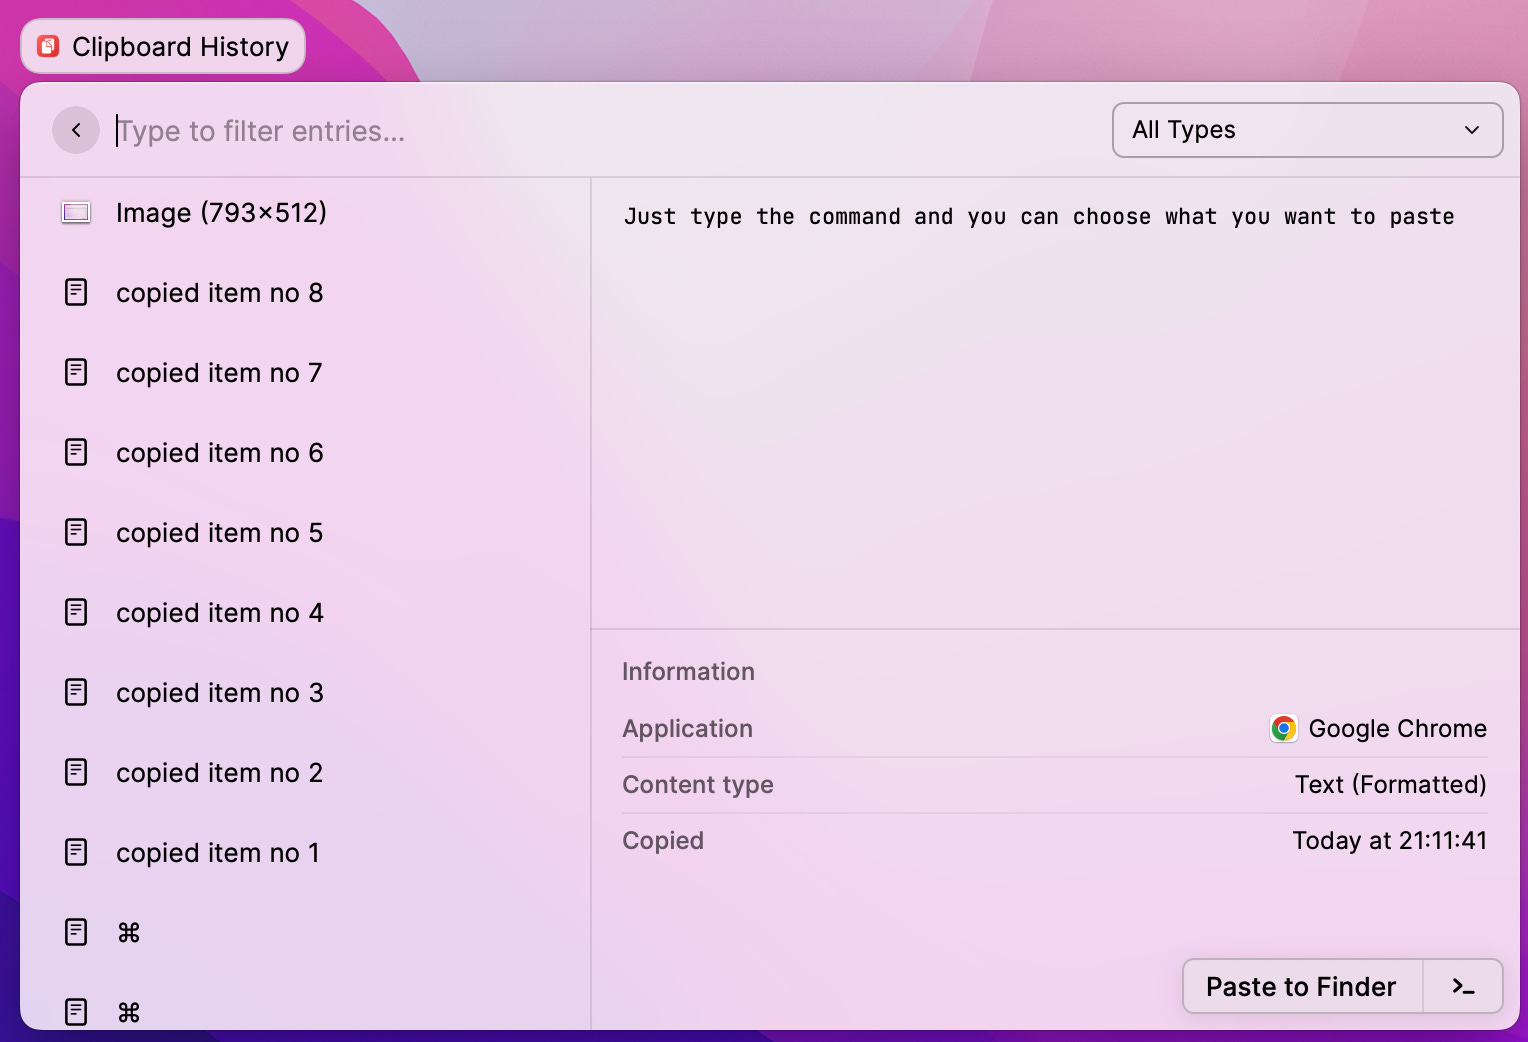Screen dimensions: 1528x1042
Task: Click the Google Chrome icon in the Application row
Action: click(x=1283, y=728)
